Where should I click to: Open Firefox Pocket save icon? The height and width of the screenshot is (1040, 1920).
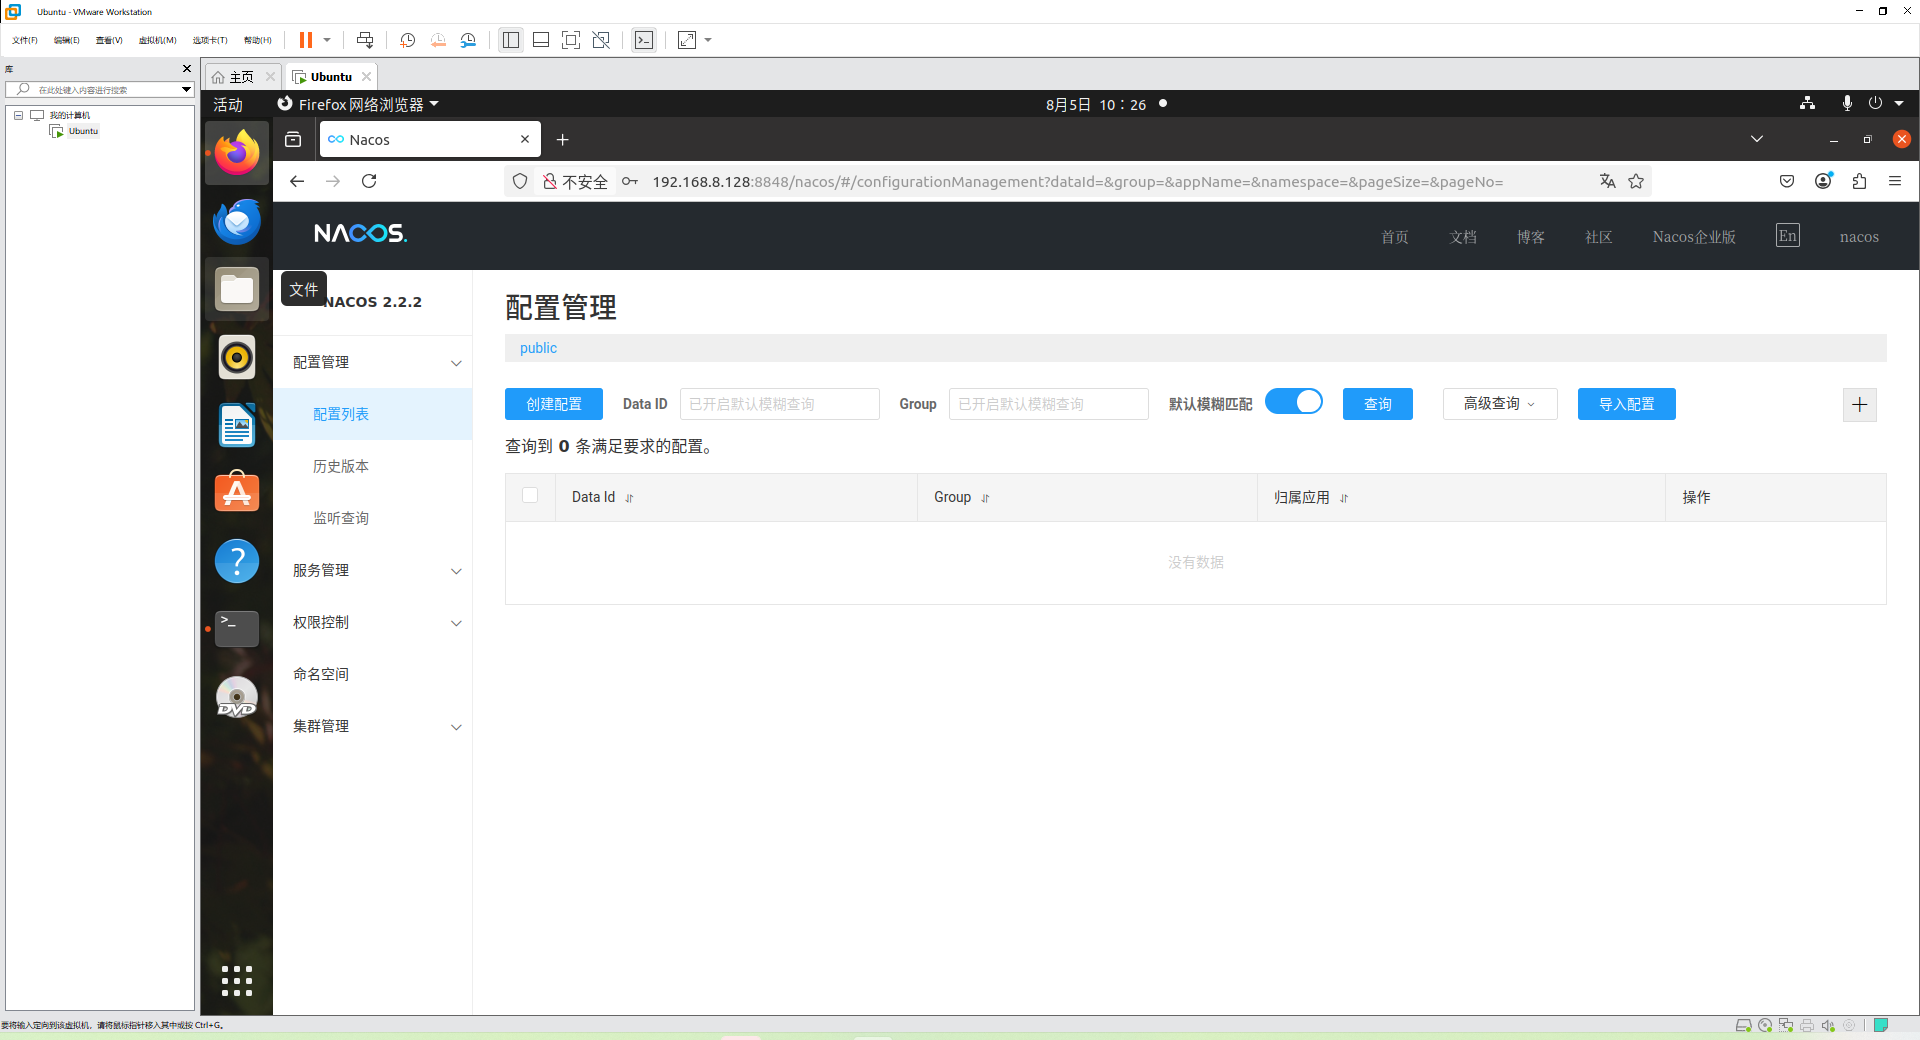[1787, 181]
